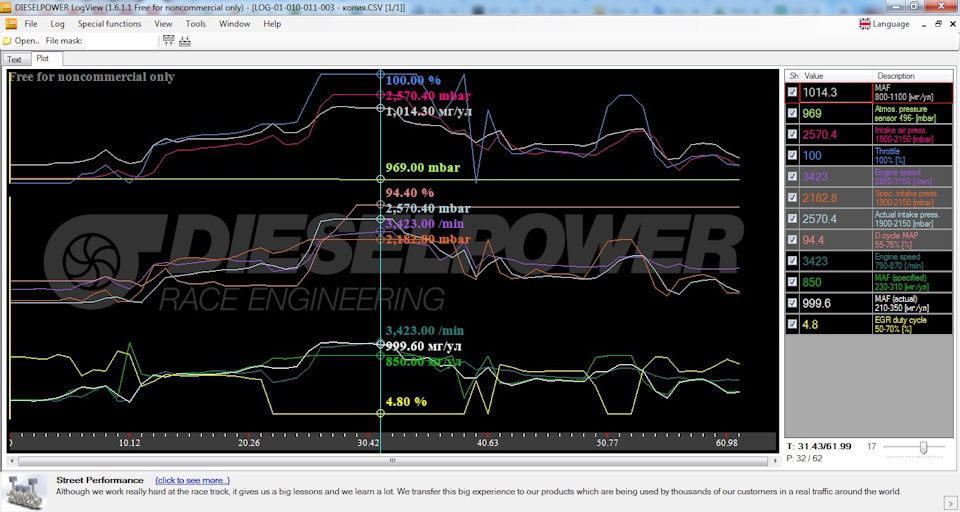Select the 1014.3 MAF value cell
The image size is (960, 512).
[x=836, y=92]
